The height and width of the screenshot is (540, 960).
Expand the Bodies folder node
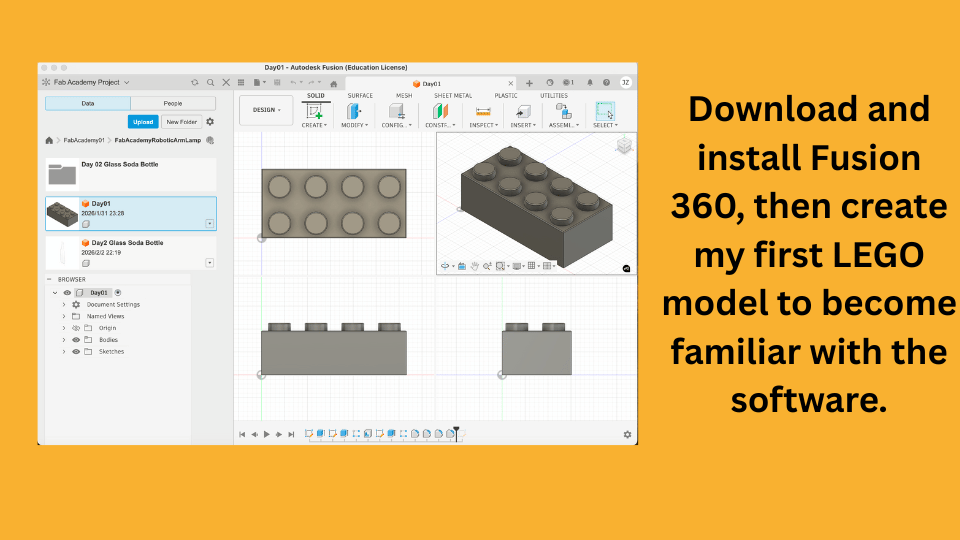point(64,340)
